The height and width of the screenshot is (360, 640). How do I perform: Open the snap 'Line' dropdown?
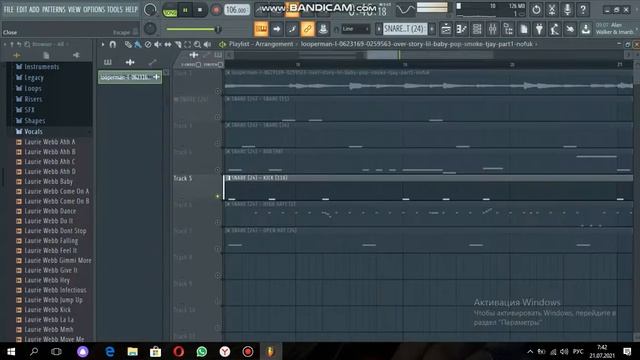point(356,29)
